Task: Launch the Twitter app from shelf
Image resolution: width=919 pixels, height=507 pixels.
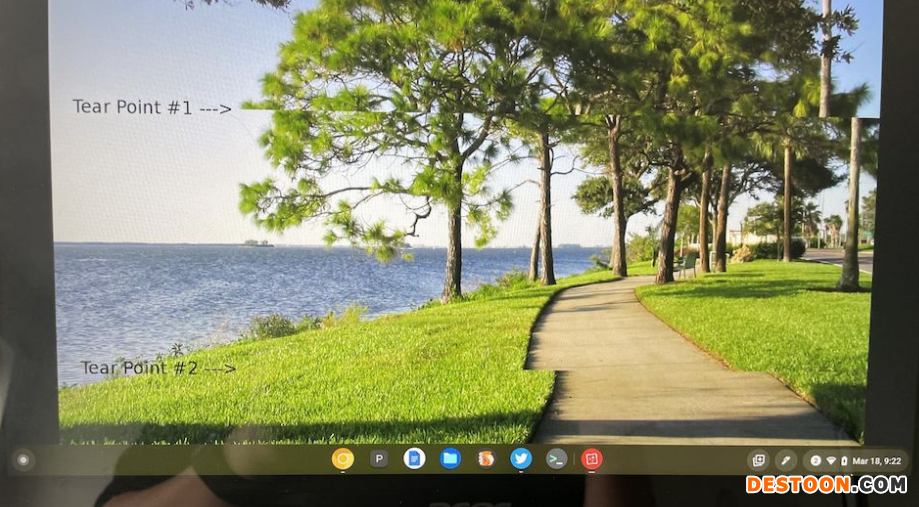Action: (x=521, y=459)
